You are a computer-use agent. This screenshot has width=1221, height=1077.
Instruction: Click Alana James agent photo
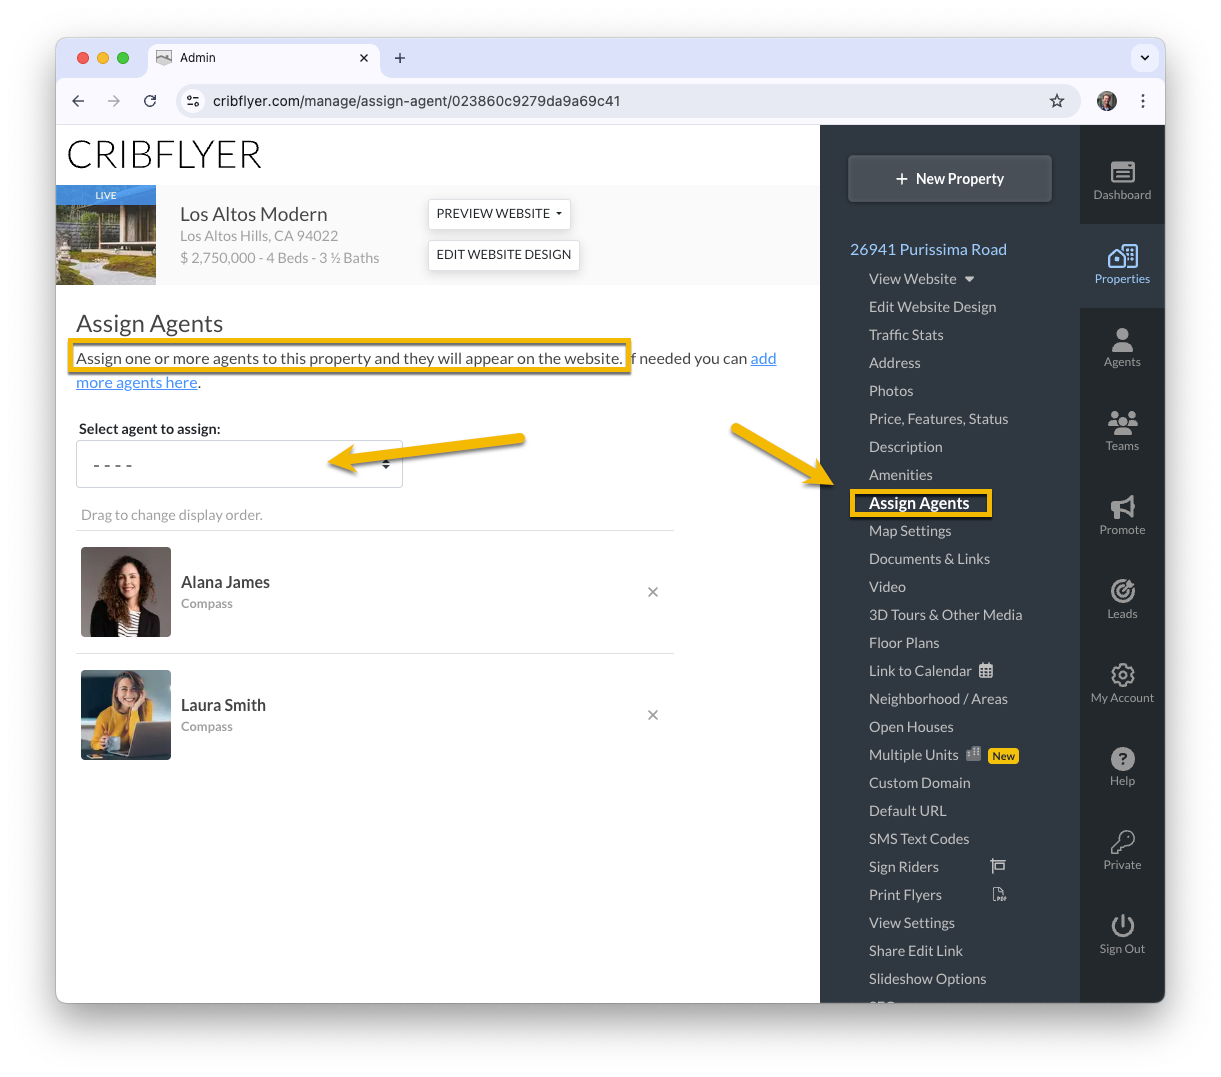point(126,592)
